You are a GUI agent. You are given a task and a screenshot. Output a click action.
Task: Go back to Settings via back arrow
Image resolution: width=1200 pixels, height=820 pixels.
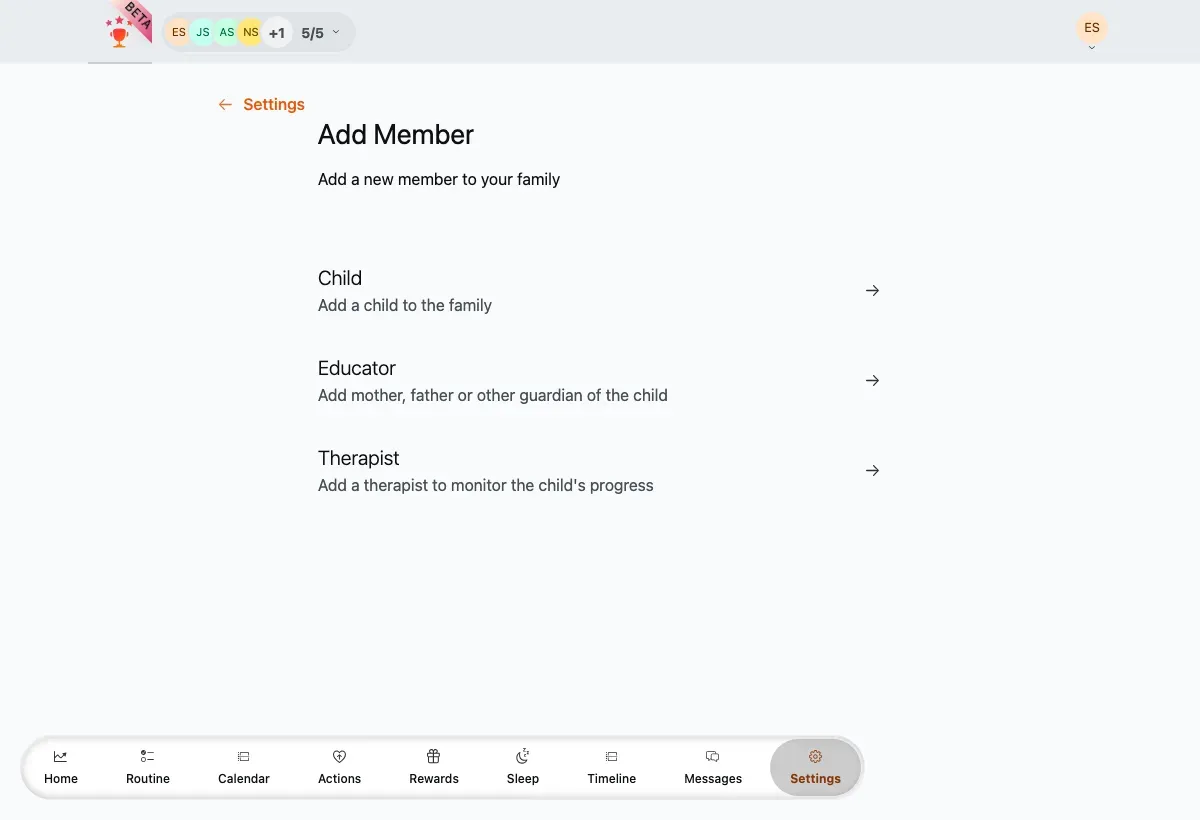pos(225,104)
